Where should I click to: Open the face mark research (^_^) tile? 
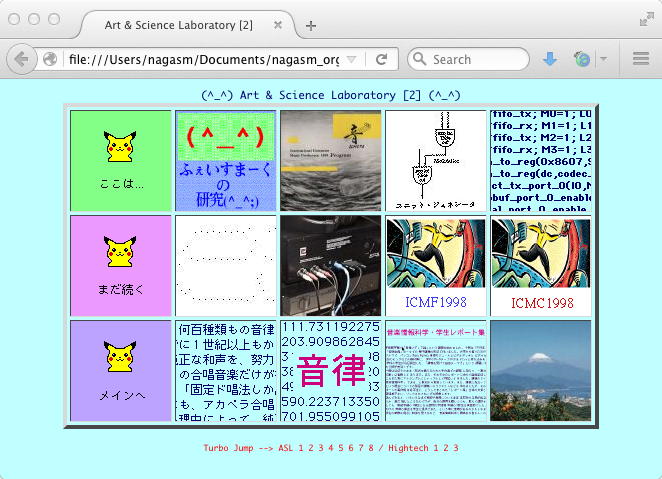225,160
